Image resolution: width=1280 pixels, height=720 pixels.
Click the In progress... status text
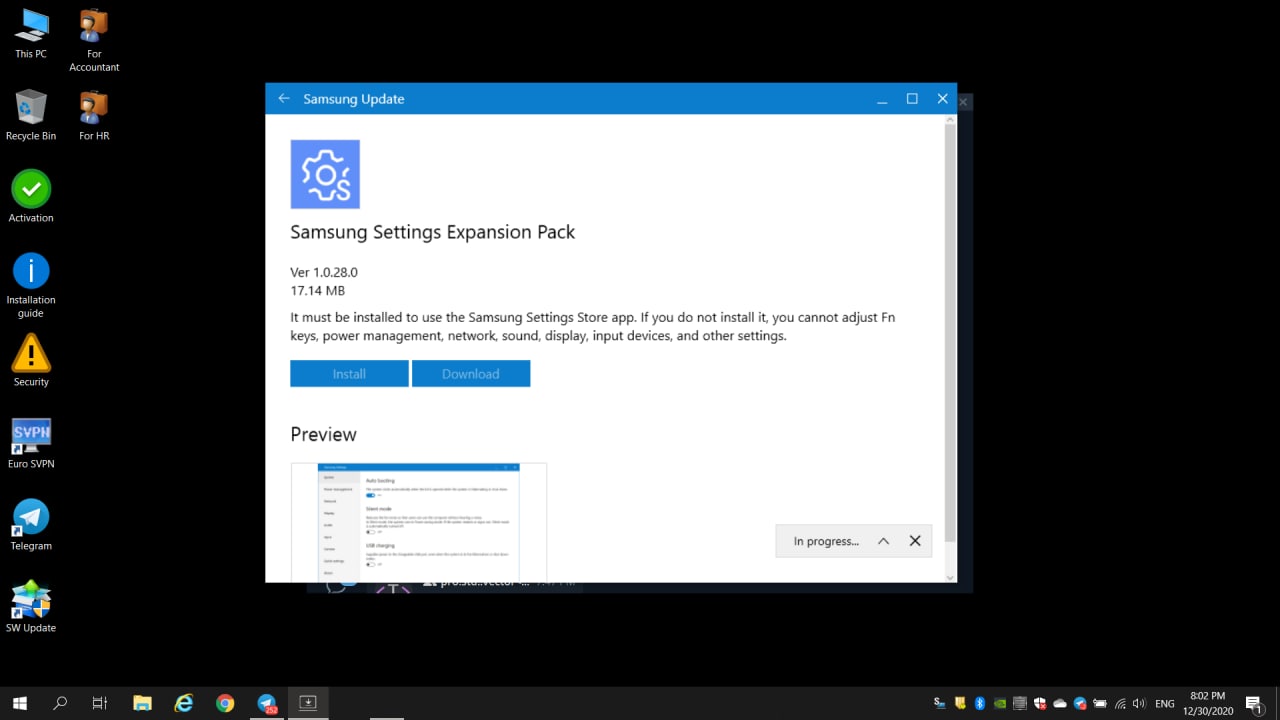826,541
